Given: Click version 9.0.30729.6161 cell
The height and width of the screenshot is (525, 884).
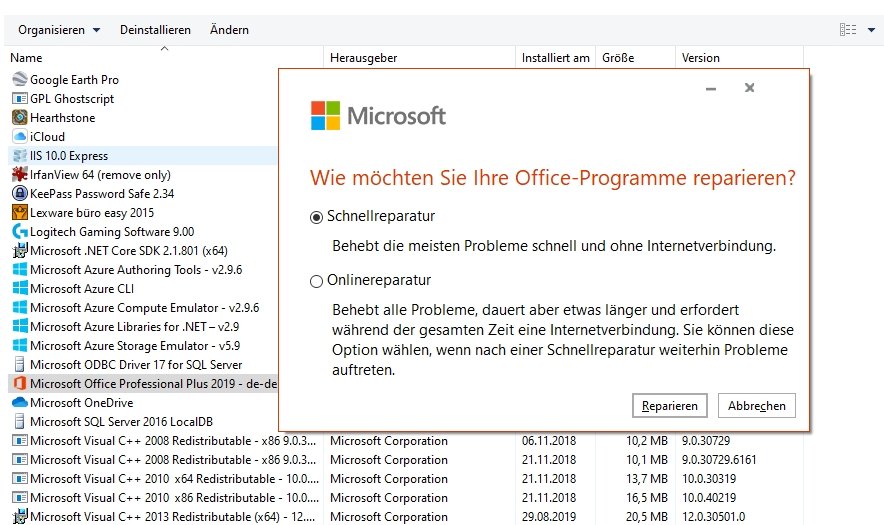Looking at the screenshot, I should [719, 460].
